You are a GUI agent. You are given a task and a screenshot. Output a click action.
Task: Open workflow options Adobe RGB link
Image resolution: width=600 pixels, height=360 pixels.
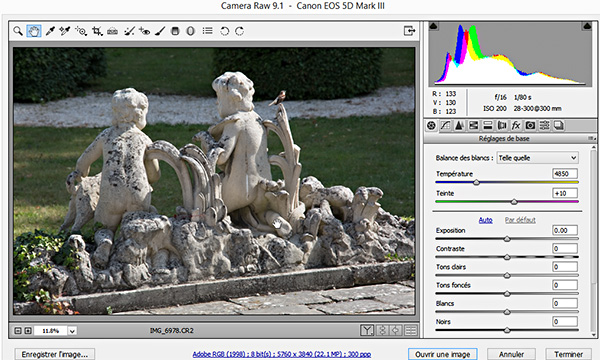[282, 354]
